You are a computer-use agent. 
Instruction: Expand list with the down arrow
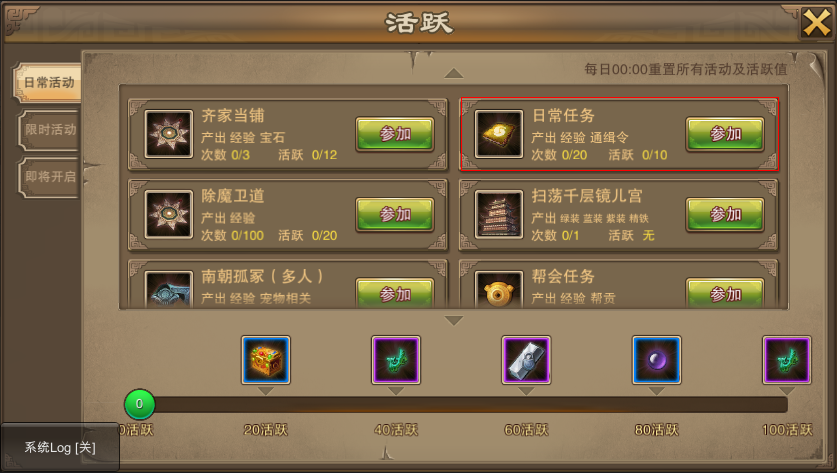453,320
